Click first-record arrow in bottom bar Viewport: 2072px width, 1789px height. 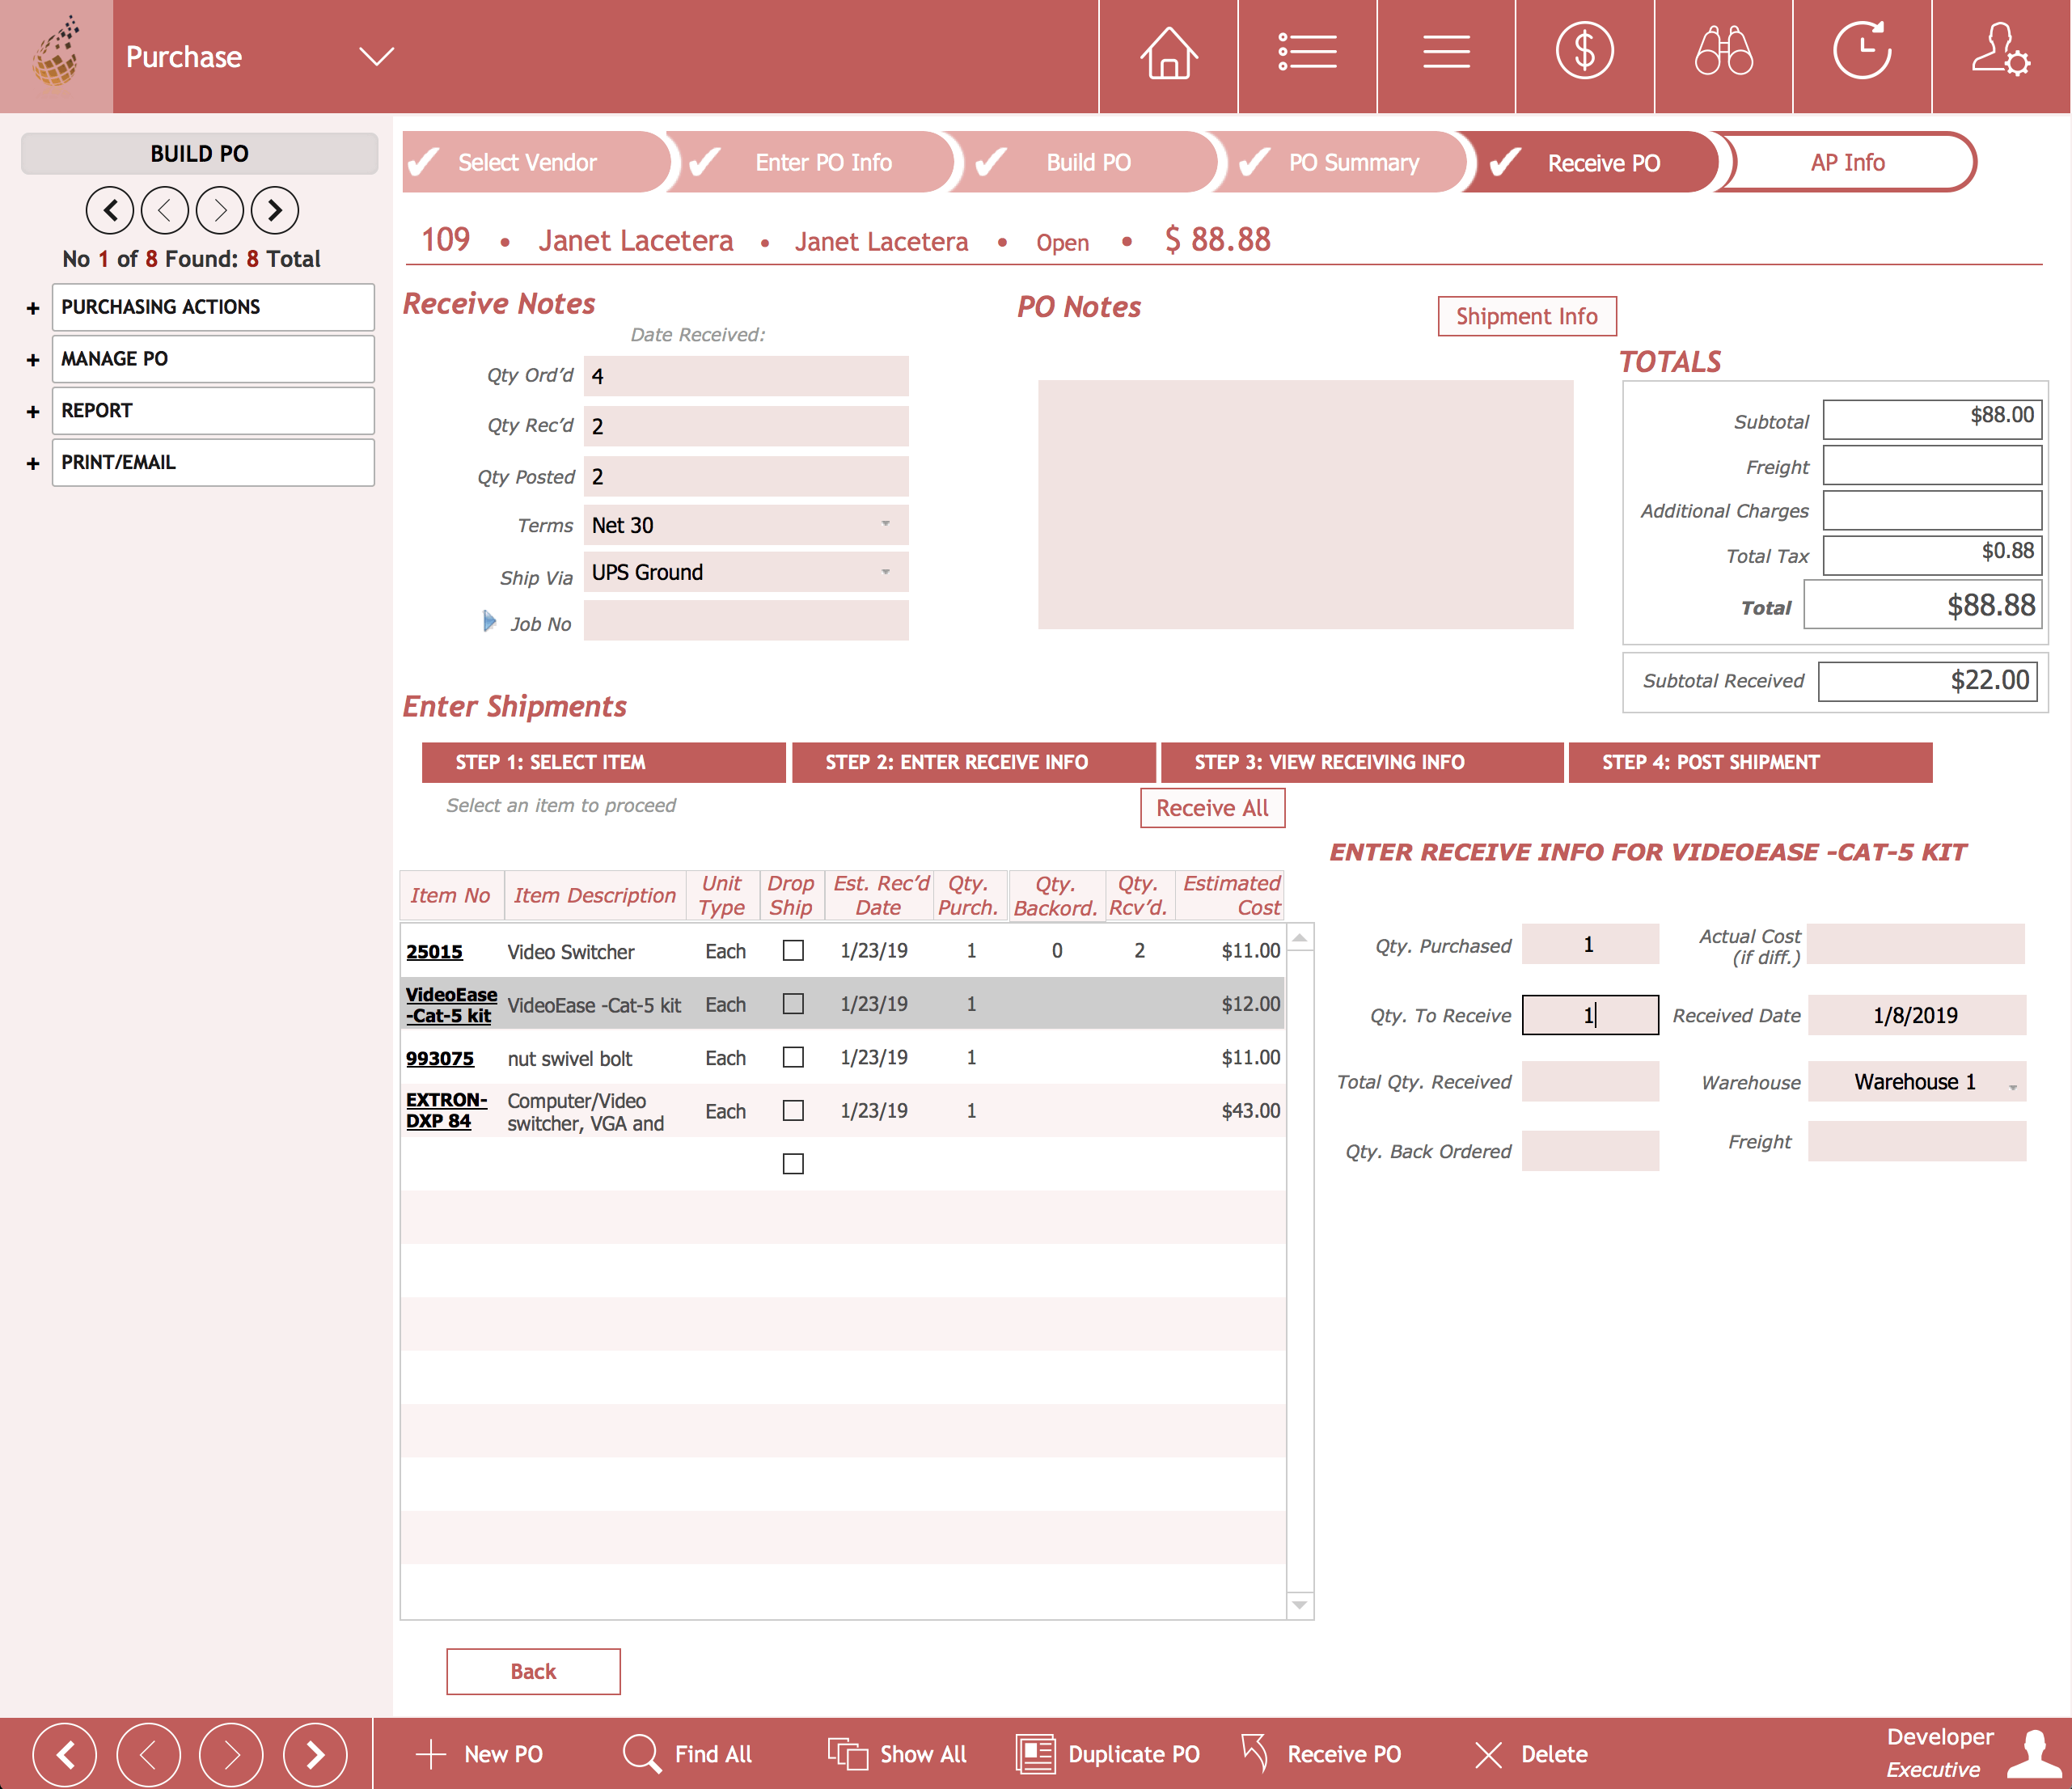point(65,1754)
